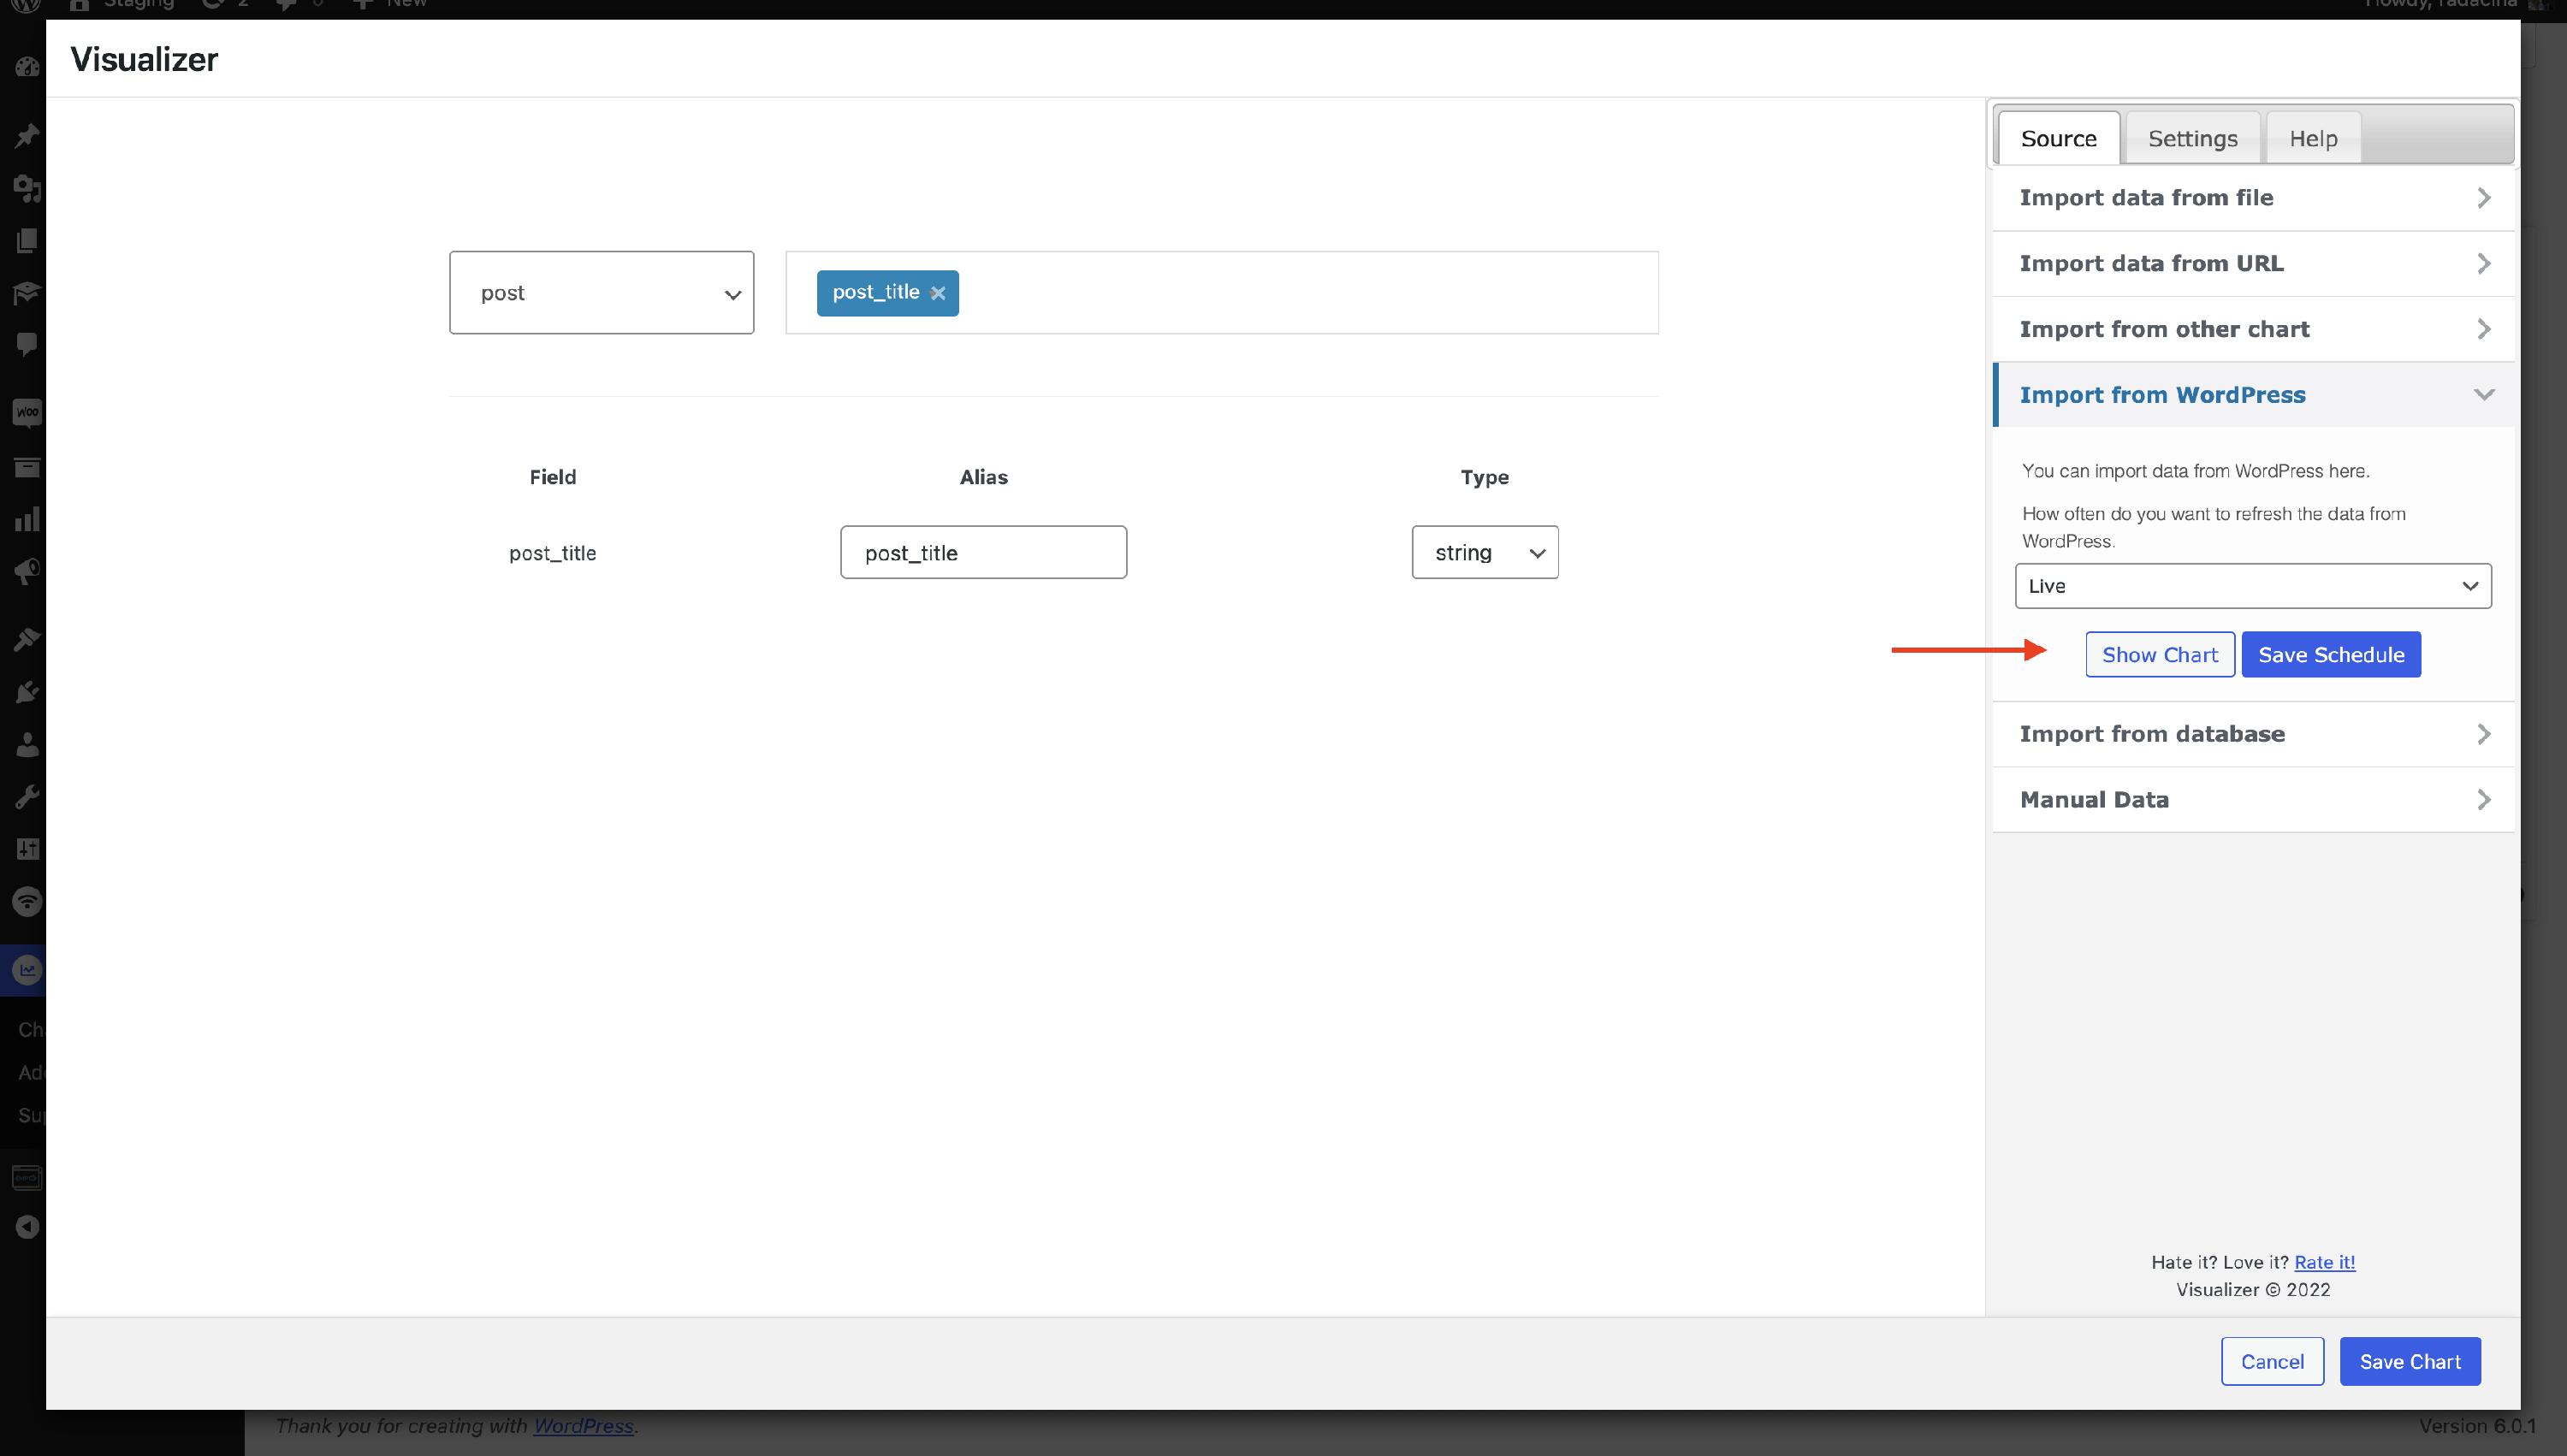Viewport: 2567px width, 1456px height.
Task: Click the Tools wrench icon
Action: point(27,797)
